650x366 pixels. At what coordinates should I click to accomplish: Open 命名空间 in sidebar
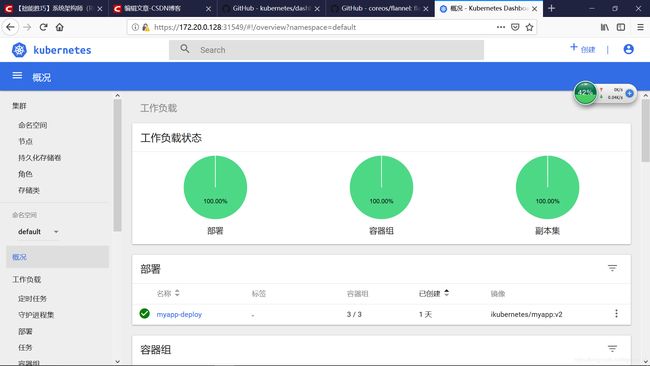pyautogui.click(x=32, y=125)
